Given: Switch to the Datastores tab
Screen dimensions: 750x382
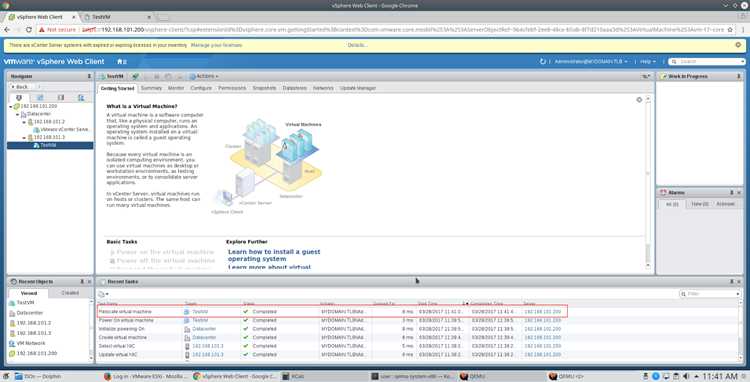Looking at the screenshot, I should (294, 88).
